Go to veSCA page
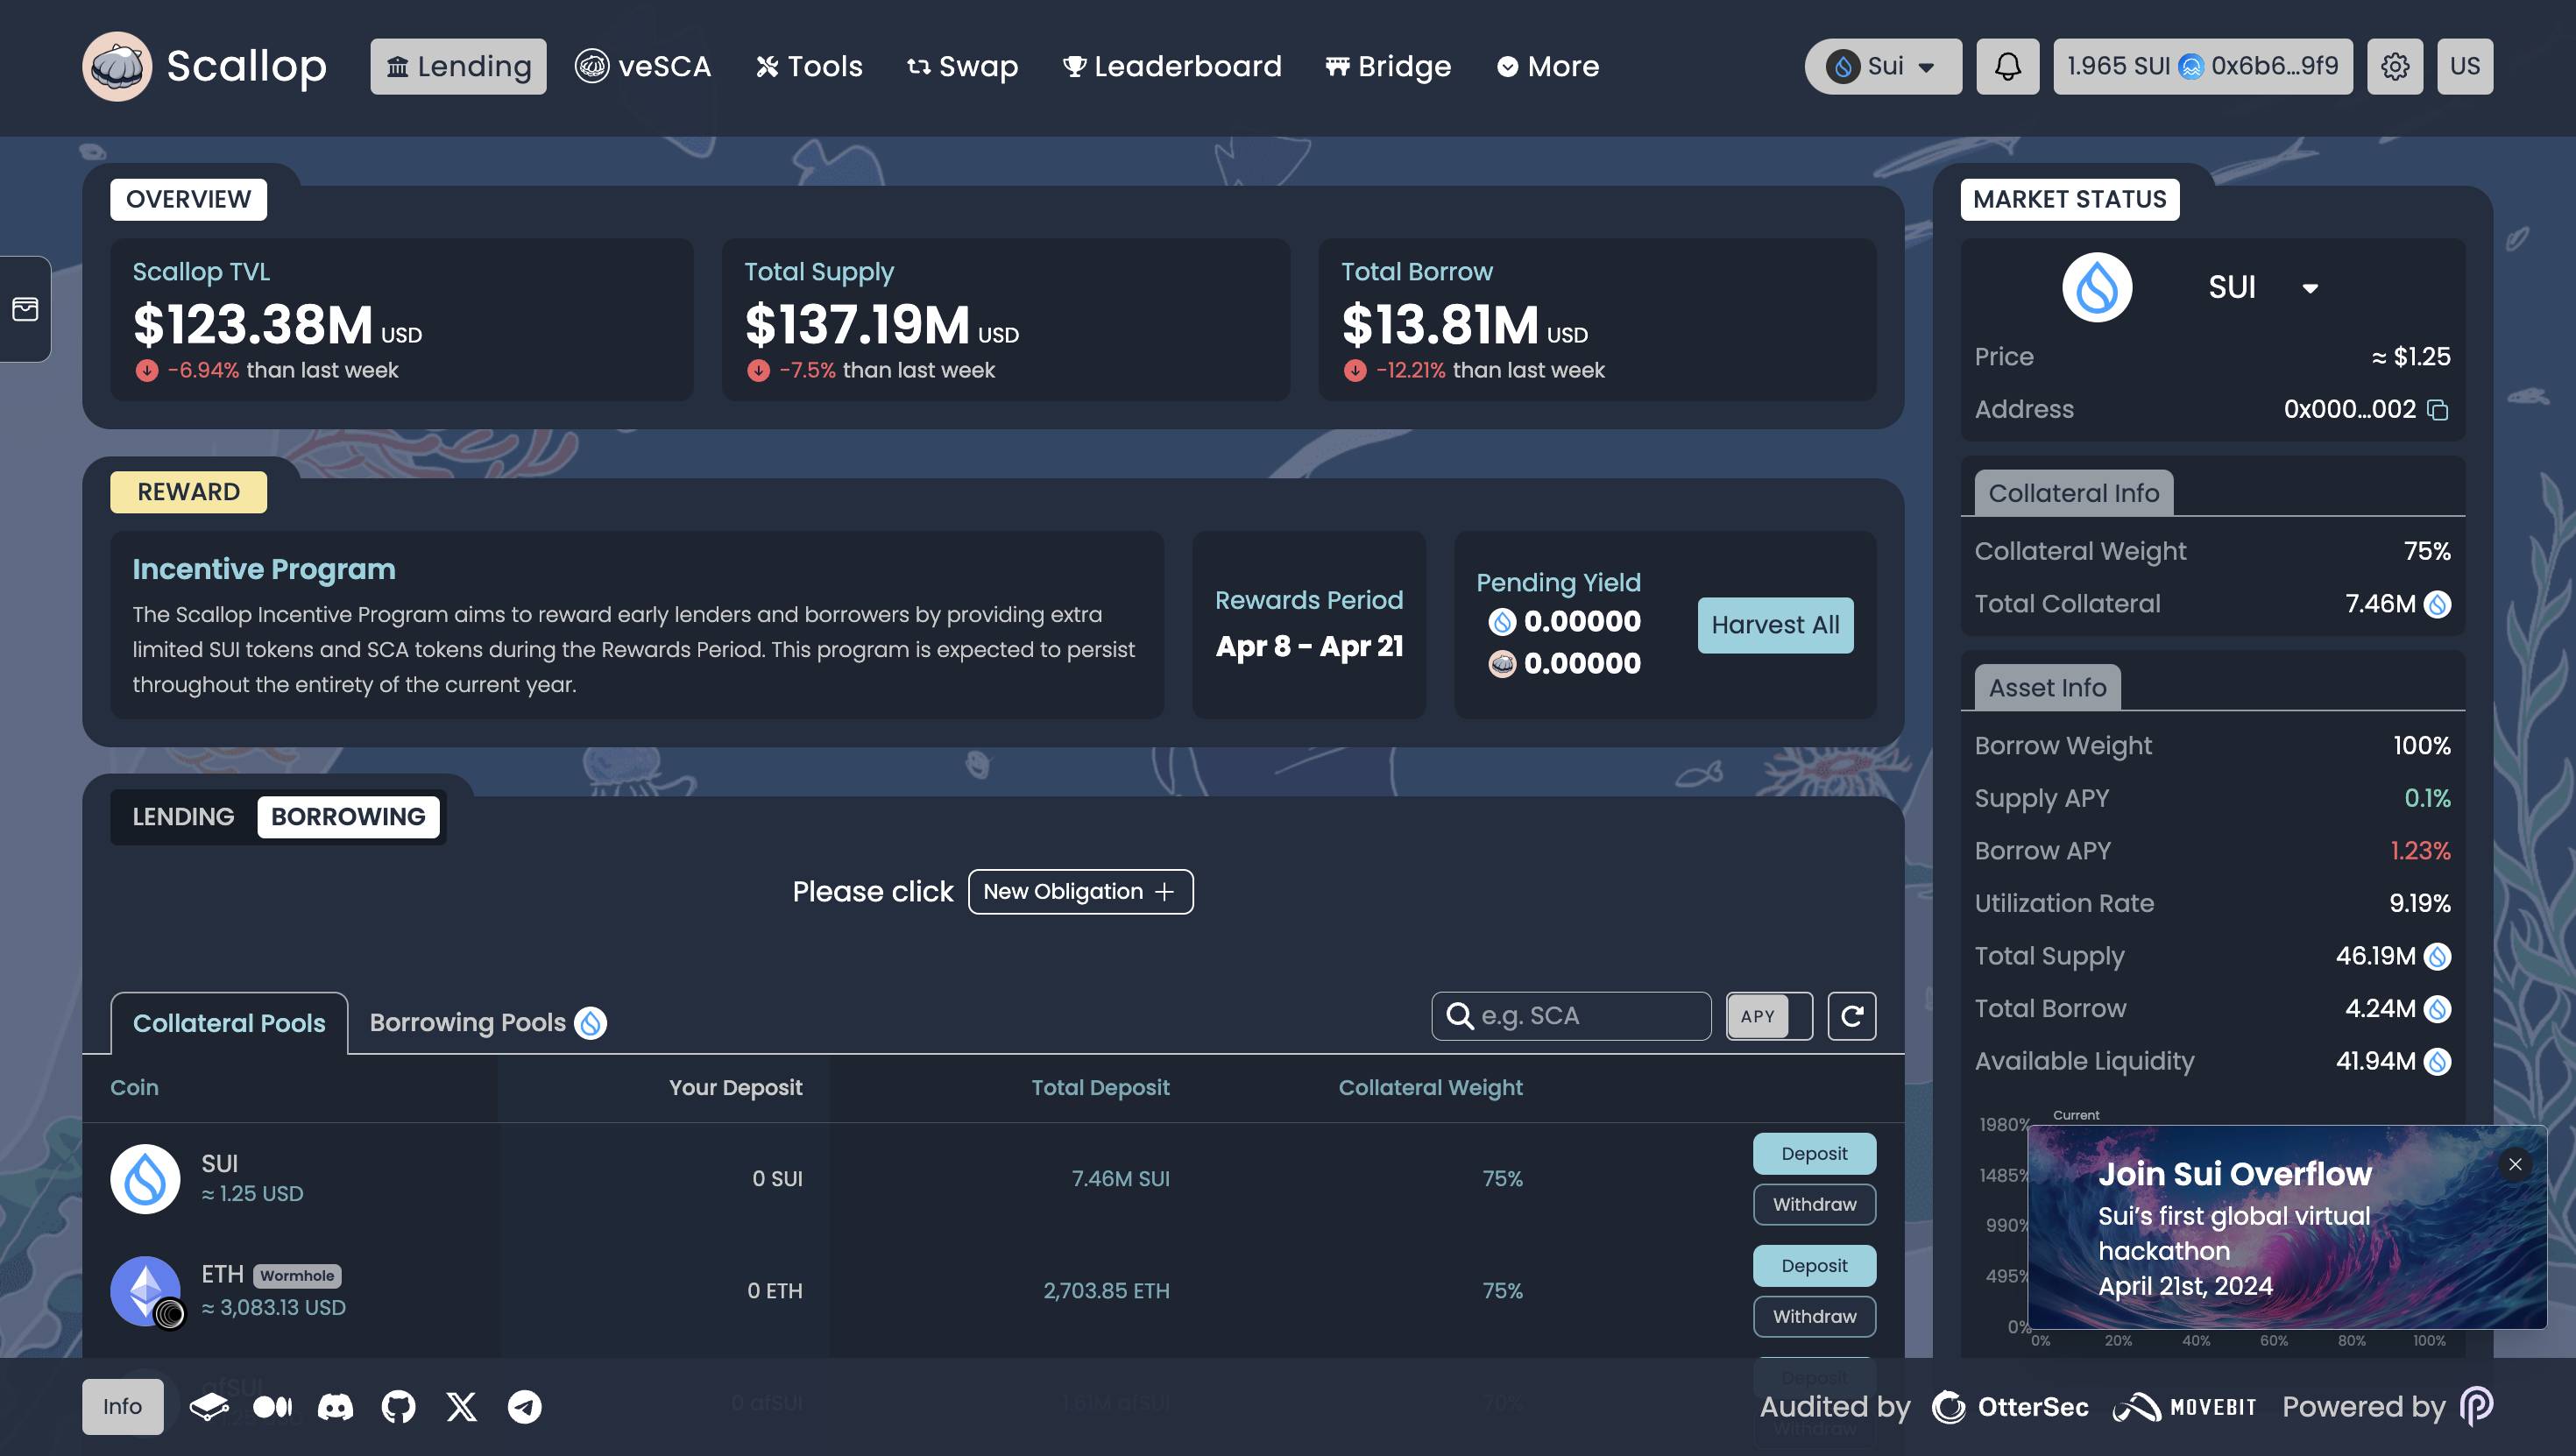 pyautogui.click(x=643, y=66)
